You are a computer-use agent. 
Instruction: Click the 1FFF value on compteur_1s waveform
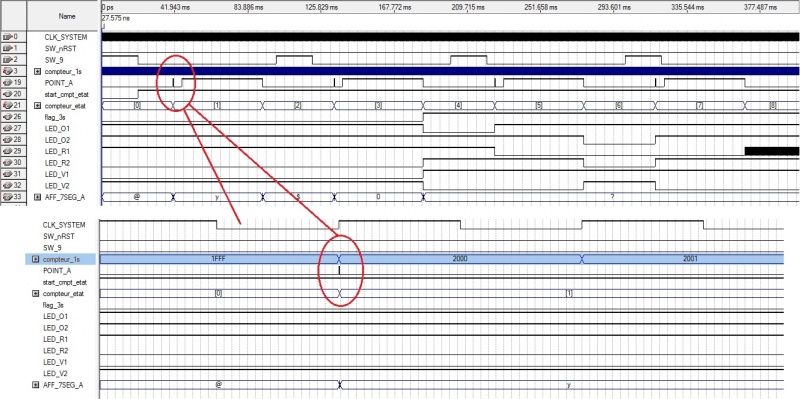click(x=218, y=259)
